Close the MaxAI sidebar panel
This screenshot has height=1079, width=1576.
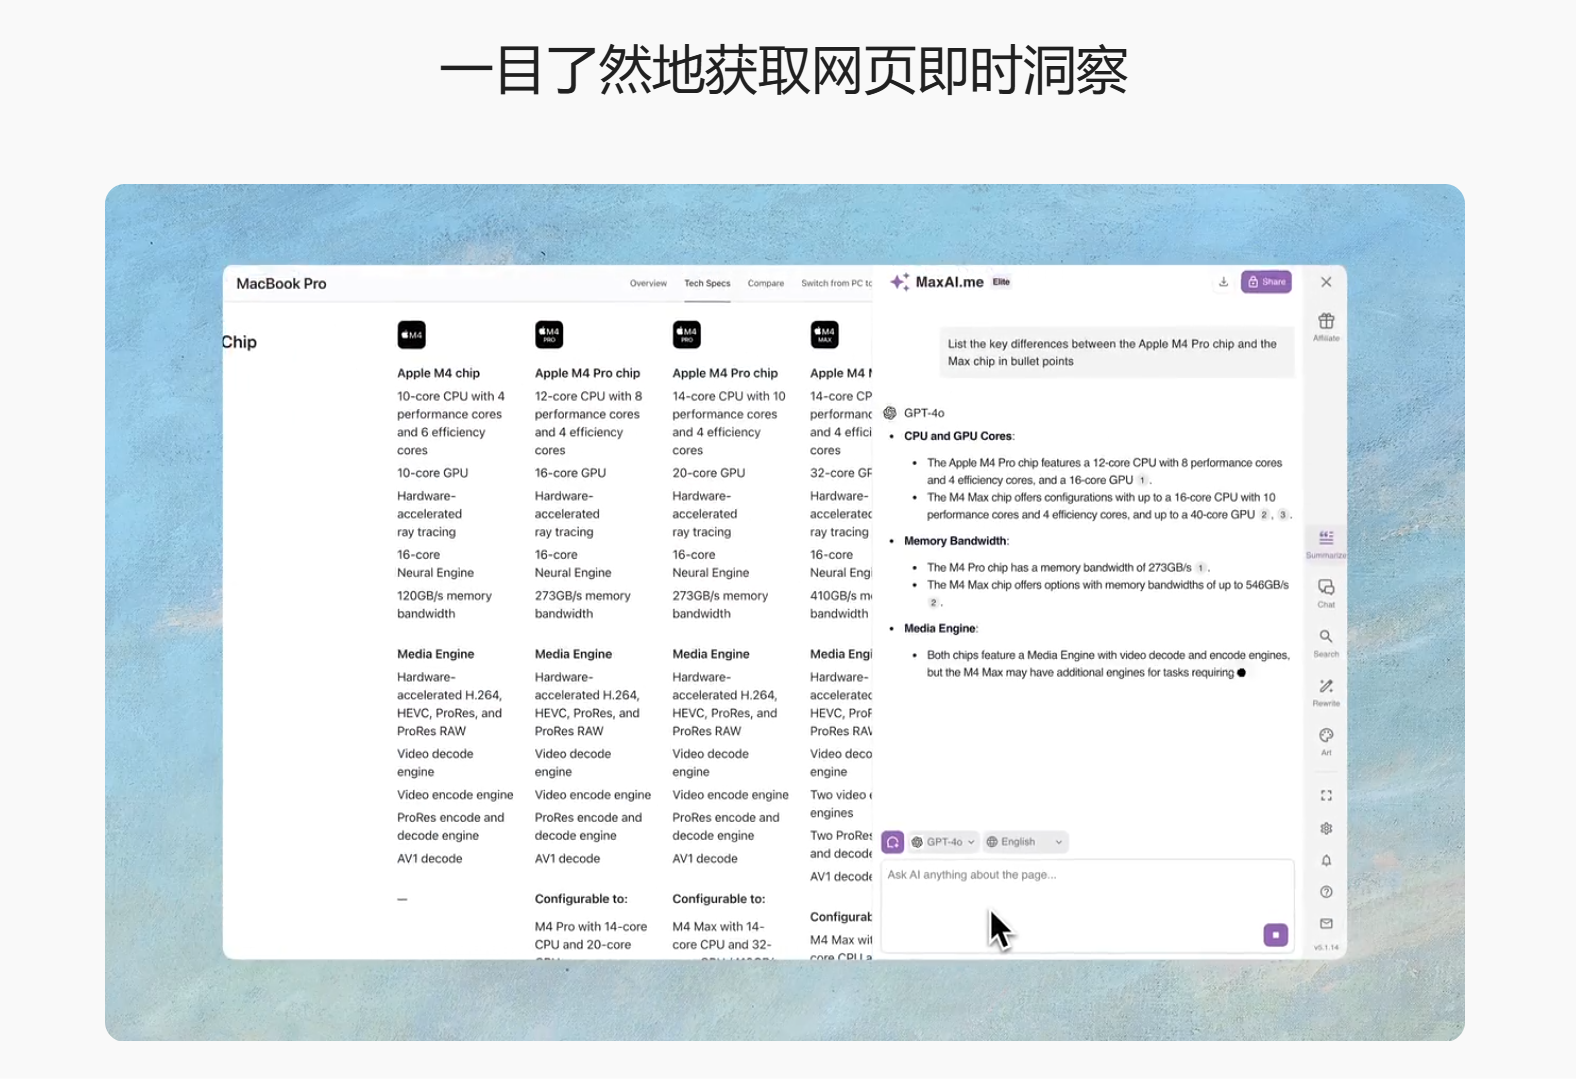click(x=1326, y=282)
